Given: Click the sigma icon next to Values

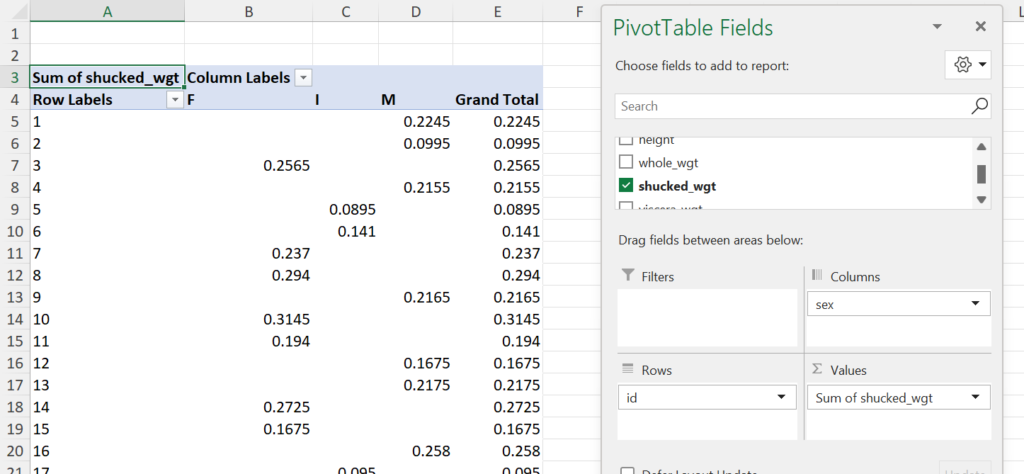Looking at the screenshot, I should coord(815,370).
